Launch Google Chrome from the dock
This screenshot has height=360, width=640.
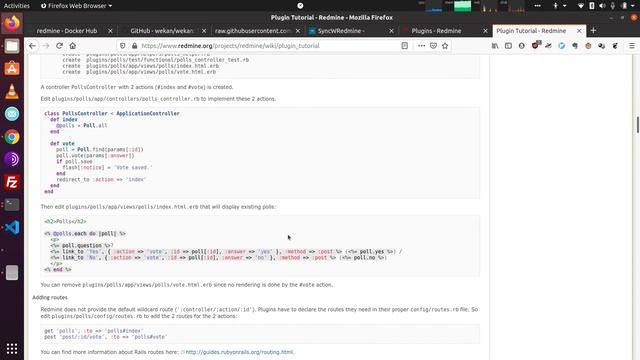click(12, 137)
